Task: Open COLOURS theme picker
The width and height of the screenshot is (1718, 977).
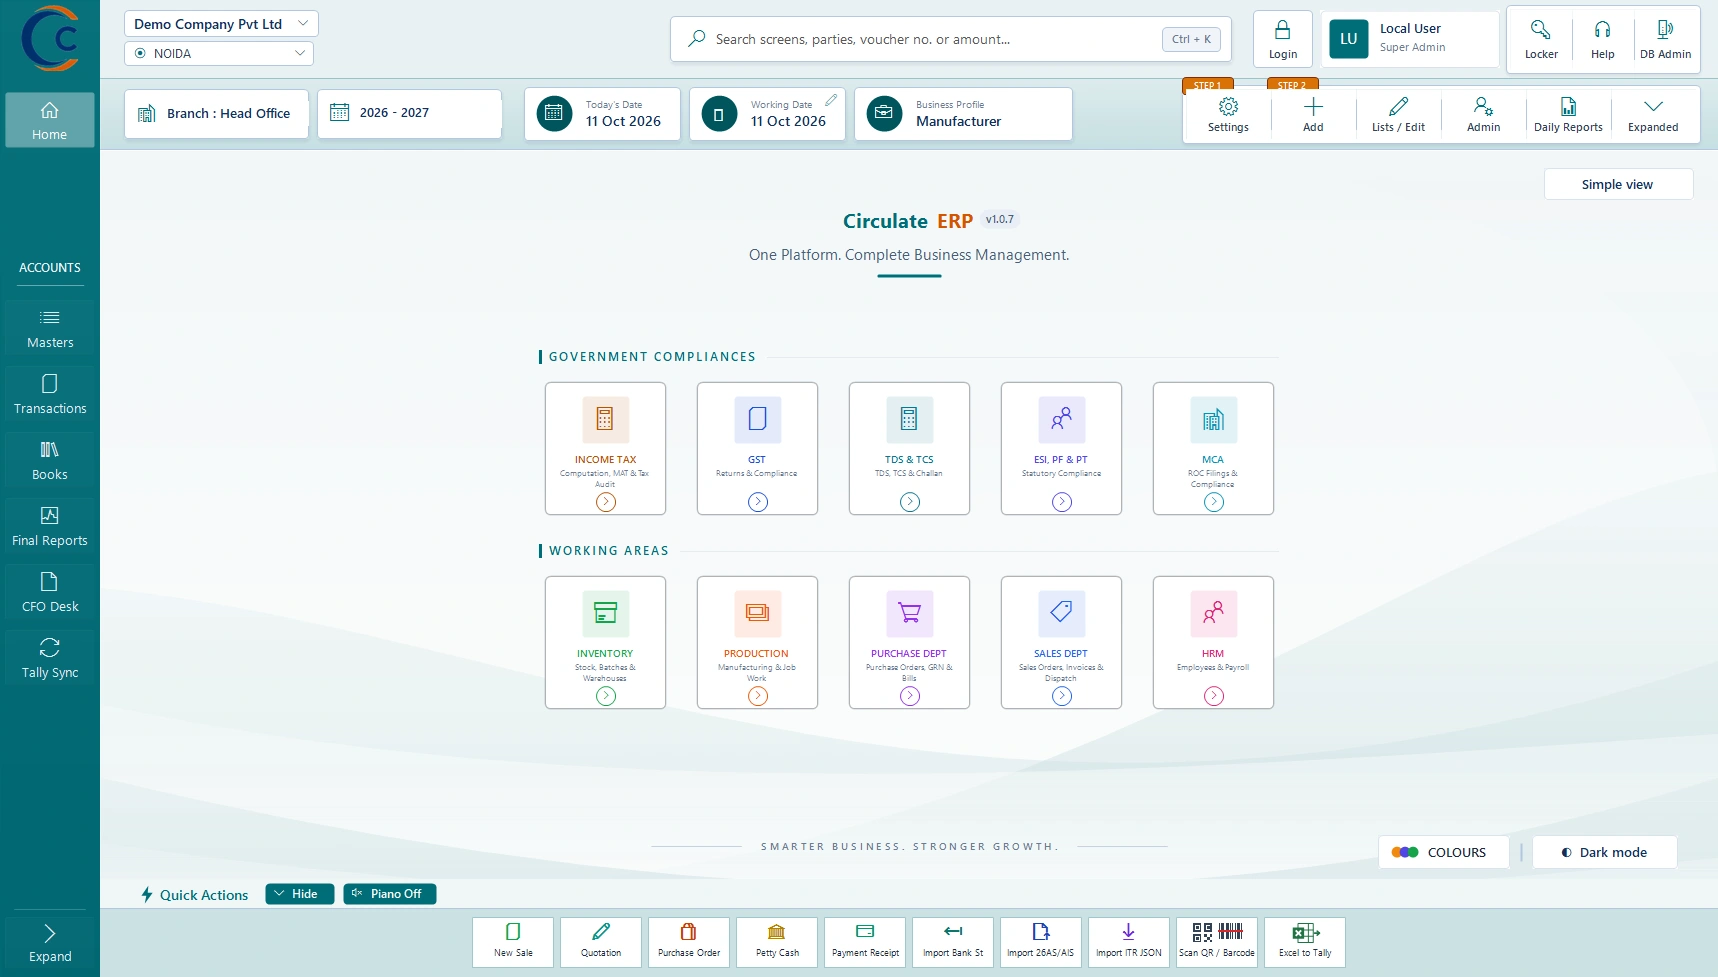Action: point(1443,852)
